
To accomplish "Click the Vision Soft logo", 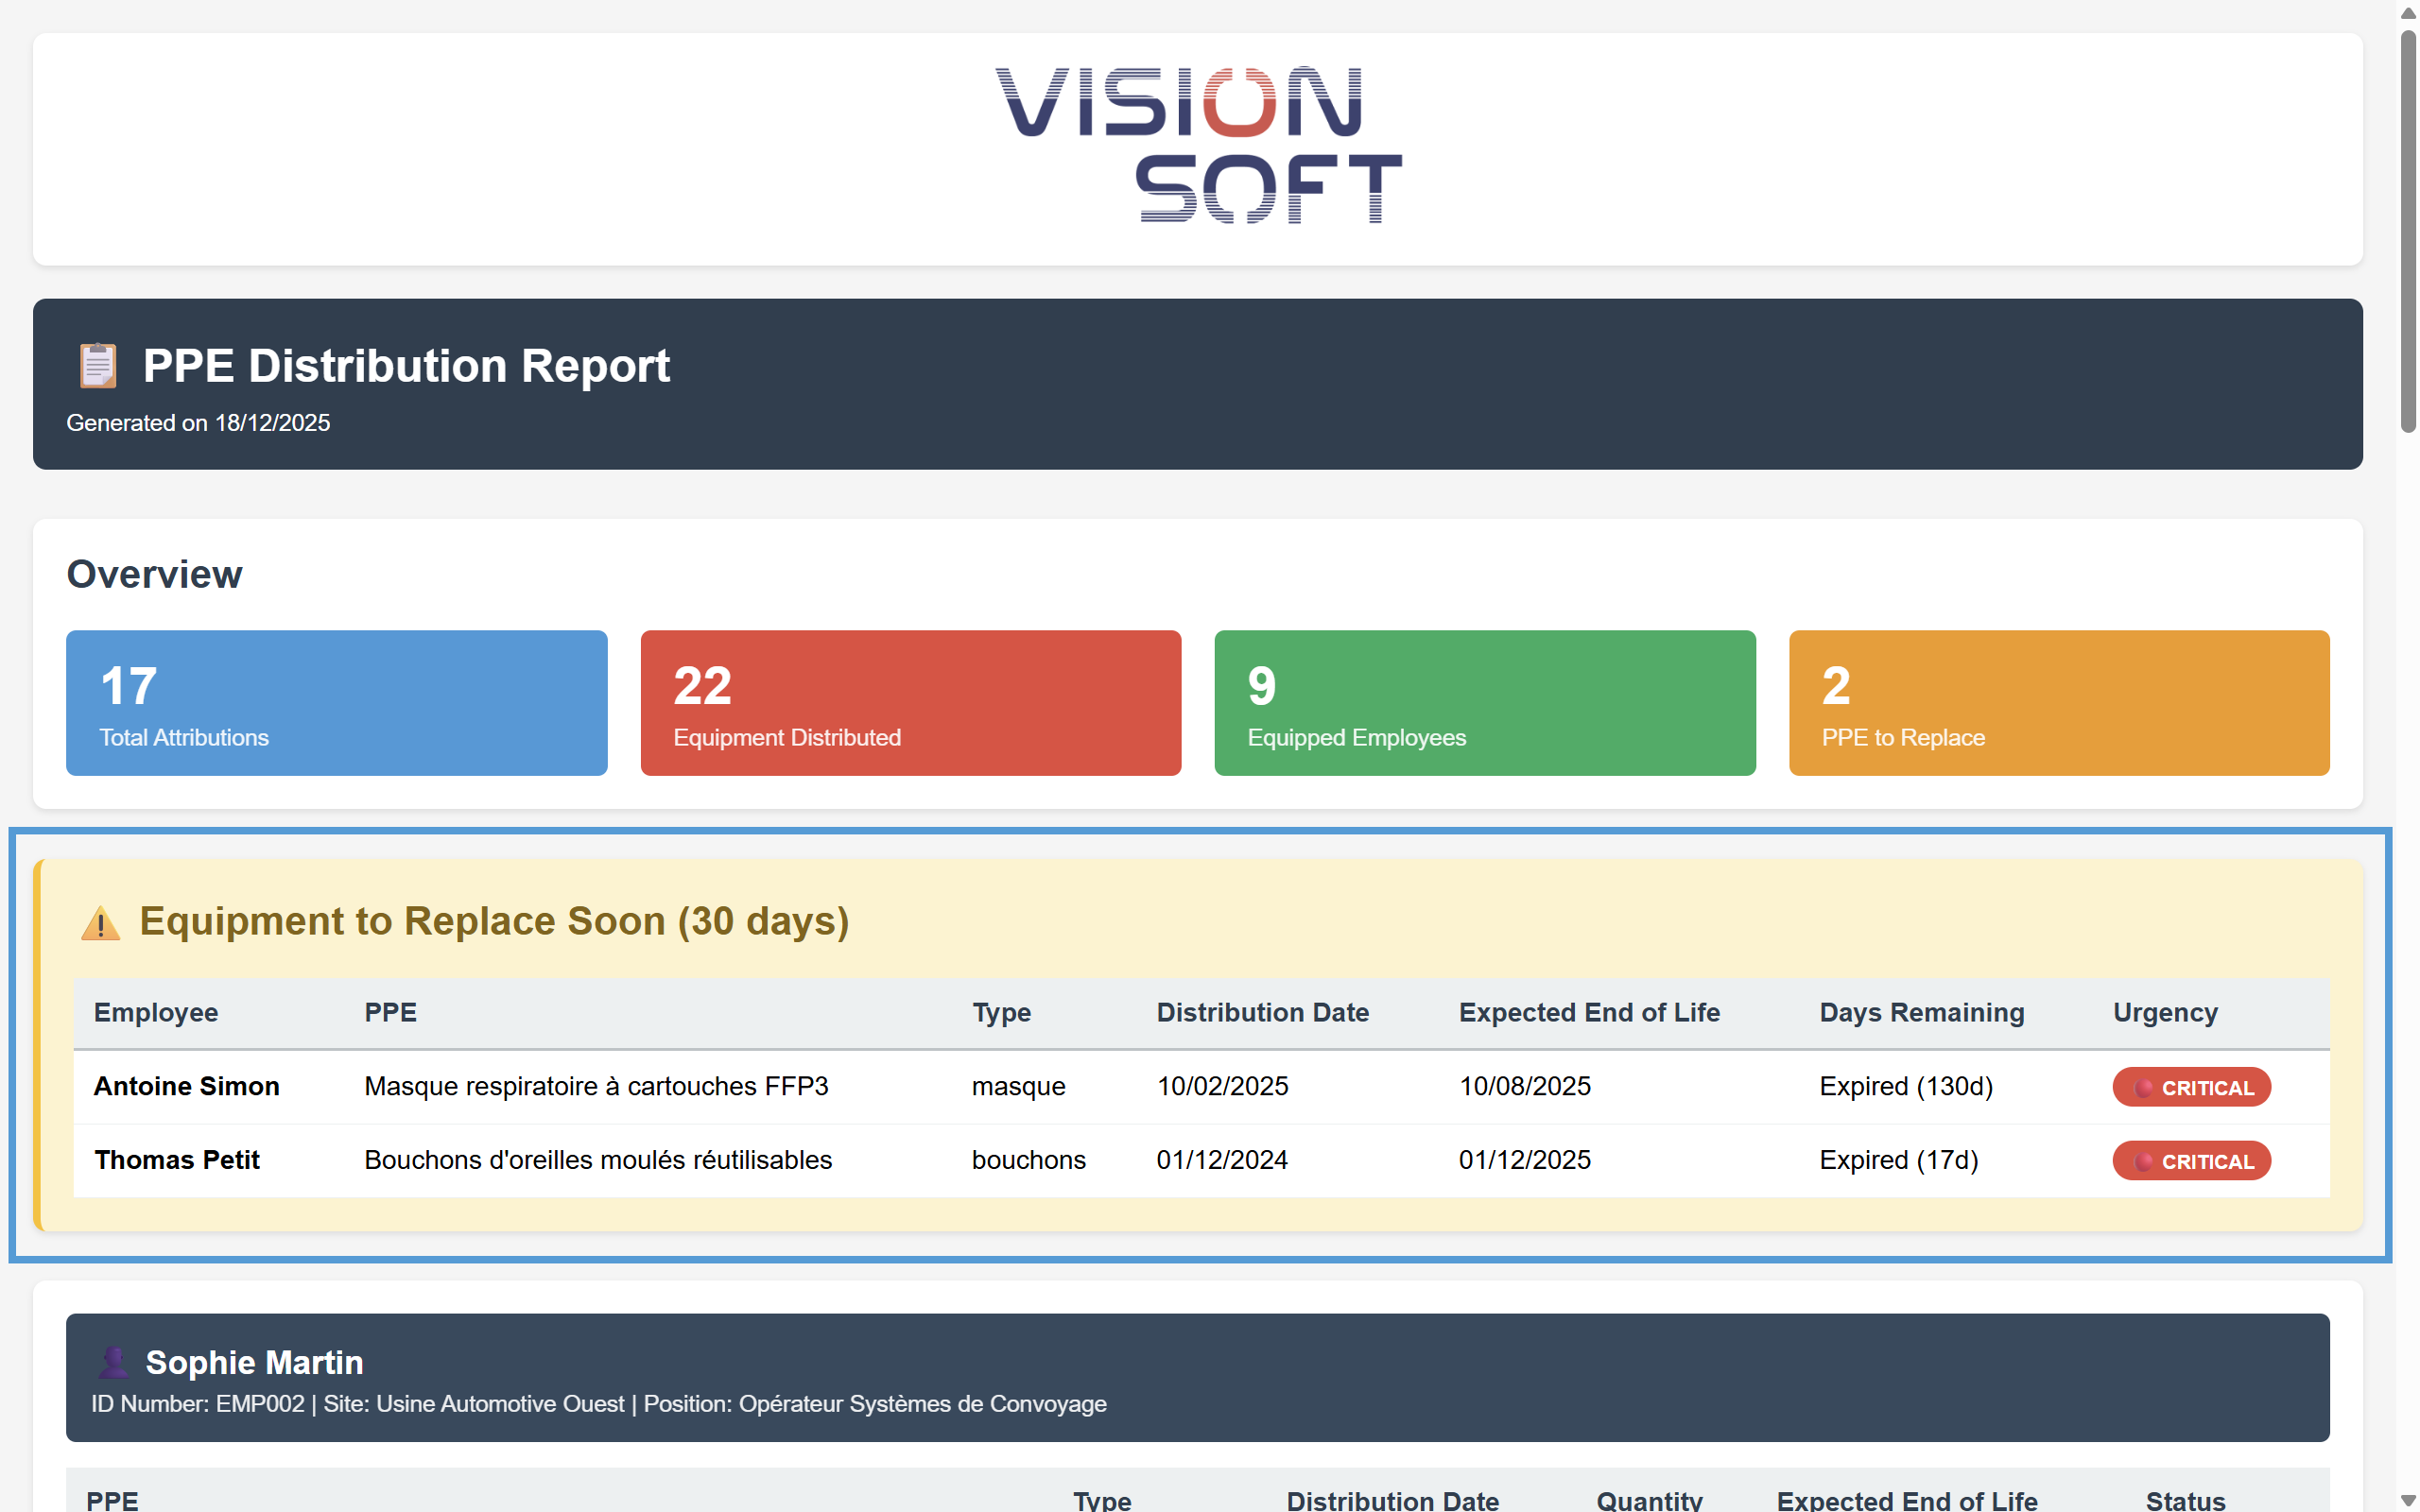I will (x=1198, y=146).
